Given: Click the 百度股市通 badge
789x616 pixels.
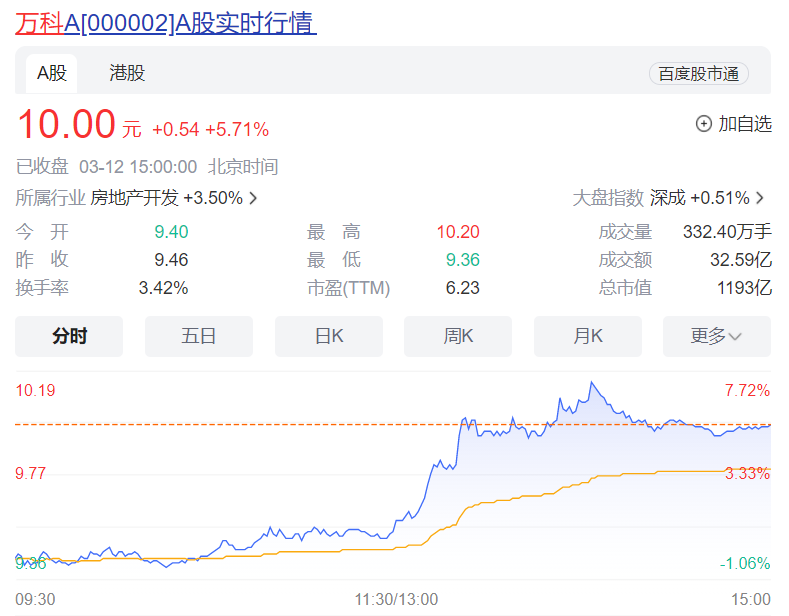Looking at the screenshot, I should (698, 74).
